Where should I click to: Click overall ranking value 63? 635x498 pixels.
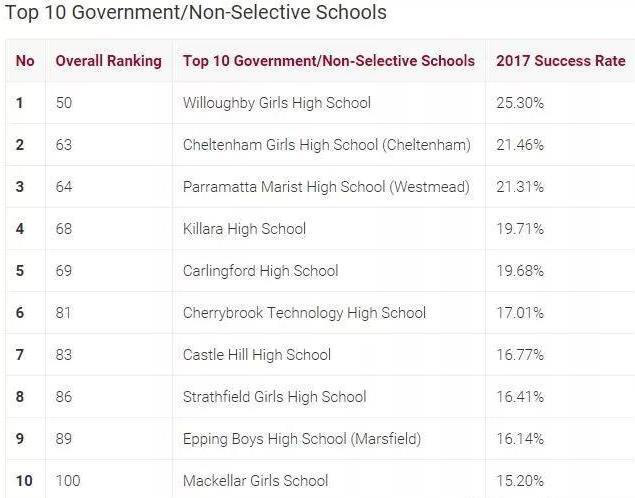tap(65, 145)
